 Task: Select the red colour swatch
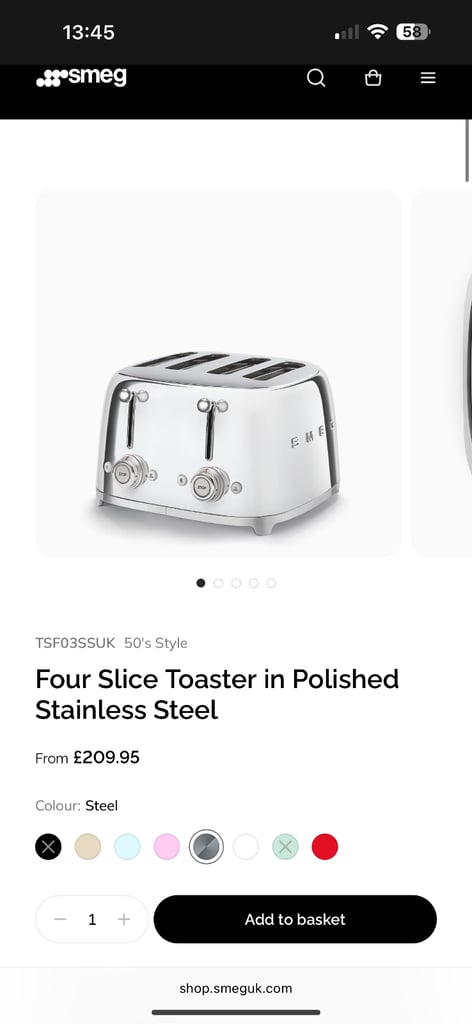[324, 847]
